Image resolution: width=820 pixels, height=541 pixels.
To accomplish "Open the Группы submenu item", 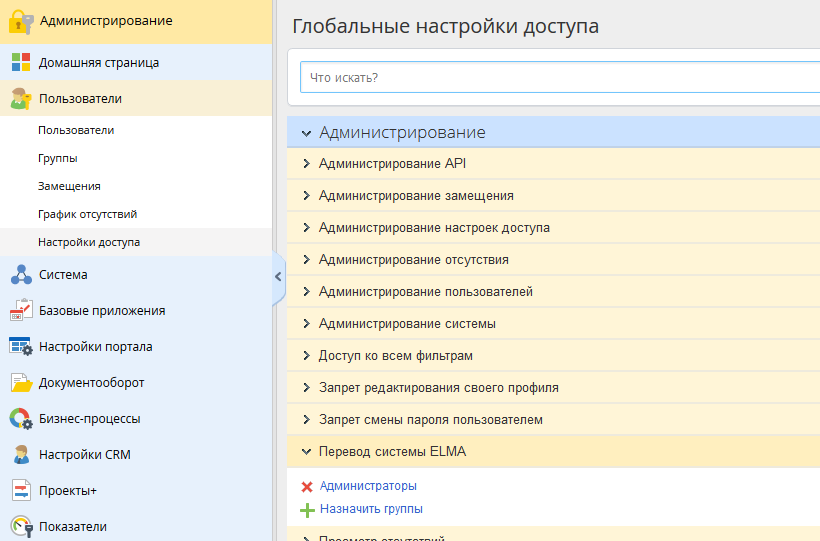I will [58, 158].
